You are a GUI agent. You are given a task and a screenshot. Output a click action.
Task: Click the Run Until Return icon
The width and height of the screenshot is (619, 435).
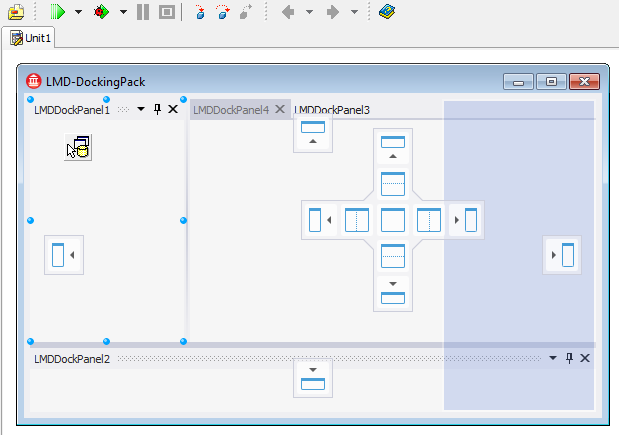coord(246,12)
